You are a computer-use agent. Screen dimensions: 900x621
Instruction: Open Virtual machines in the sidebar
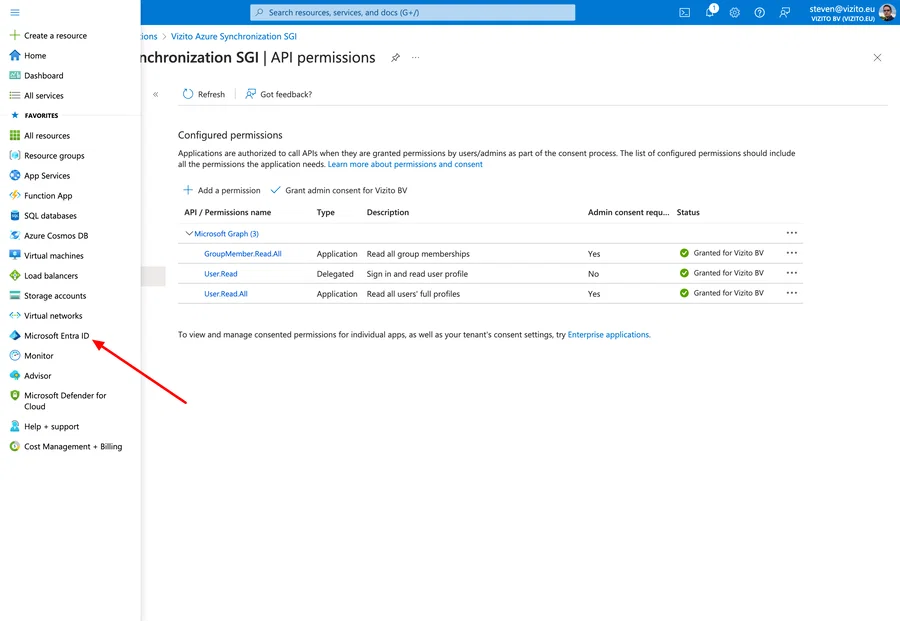[x=59, y=255]
